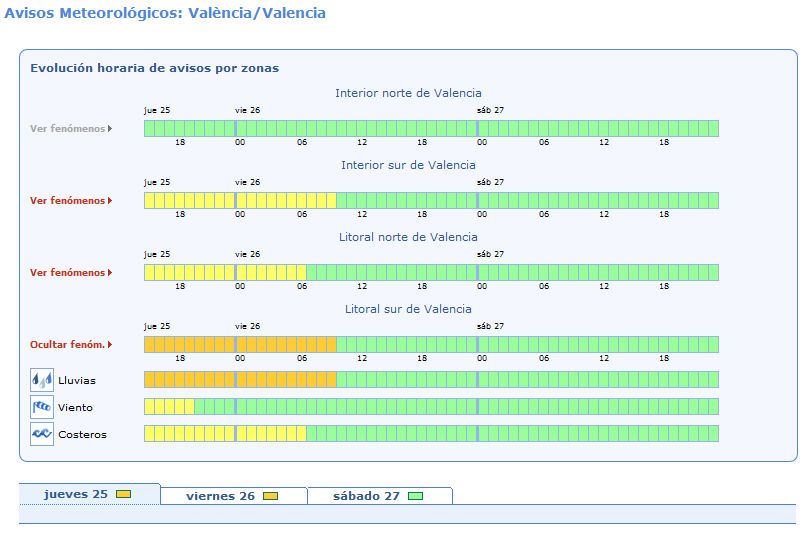The height and width of the screenshot is (534, 805).
Task: Click the Avisos Meteorológicos València/Valencia heading
Action: 165,13
